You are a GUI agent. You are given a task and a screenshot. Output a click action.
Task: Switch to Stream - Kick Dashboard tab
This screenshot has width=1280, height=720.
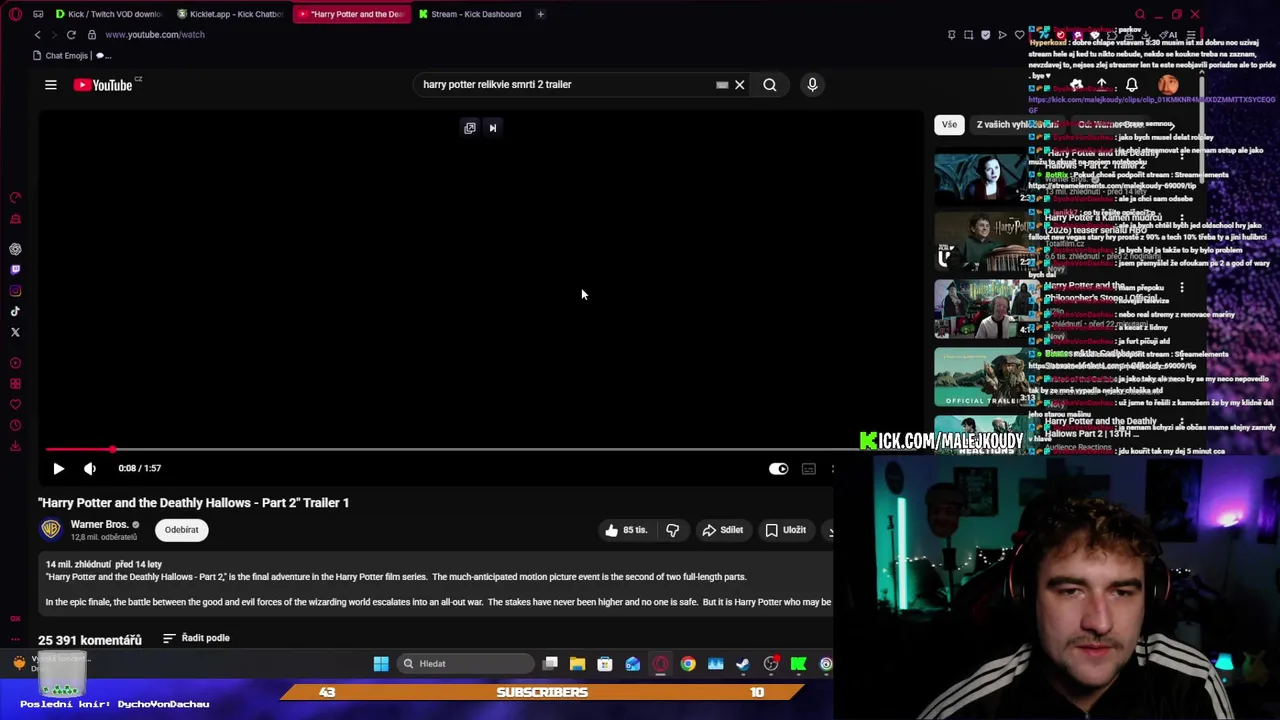(x=470, y=14)
